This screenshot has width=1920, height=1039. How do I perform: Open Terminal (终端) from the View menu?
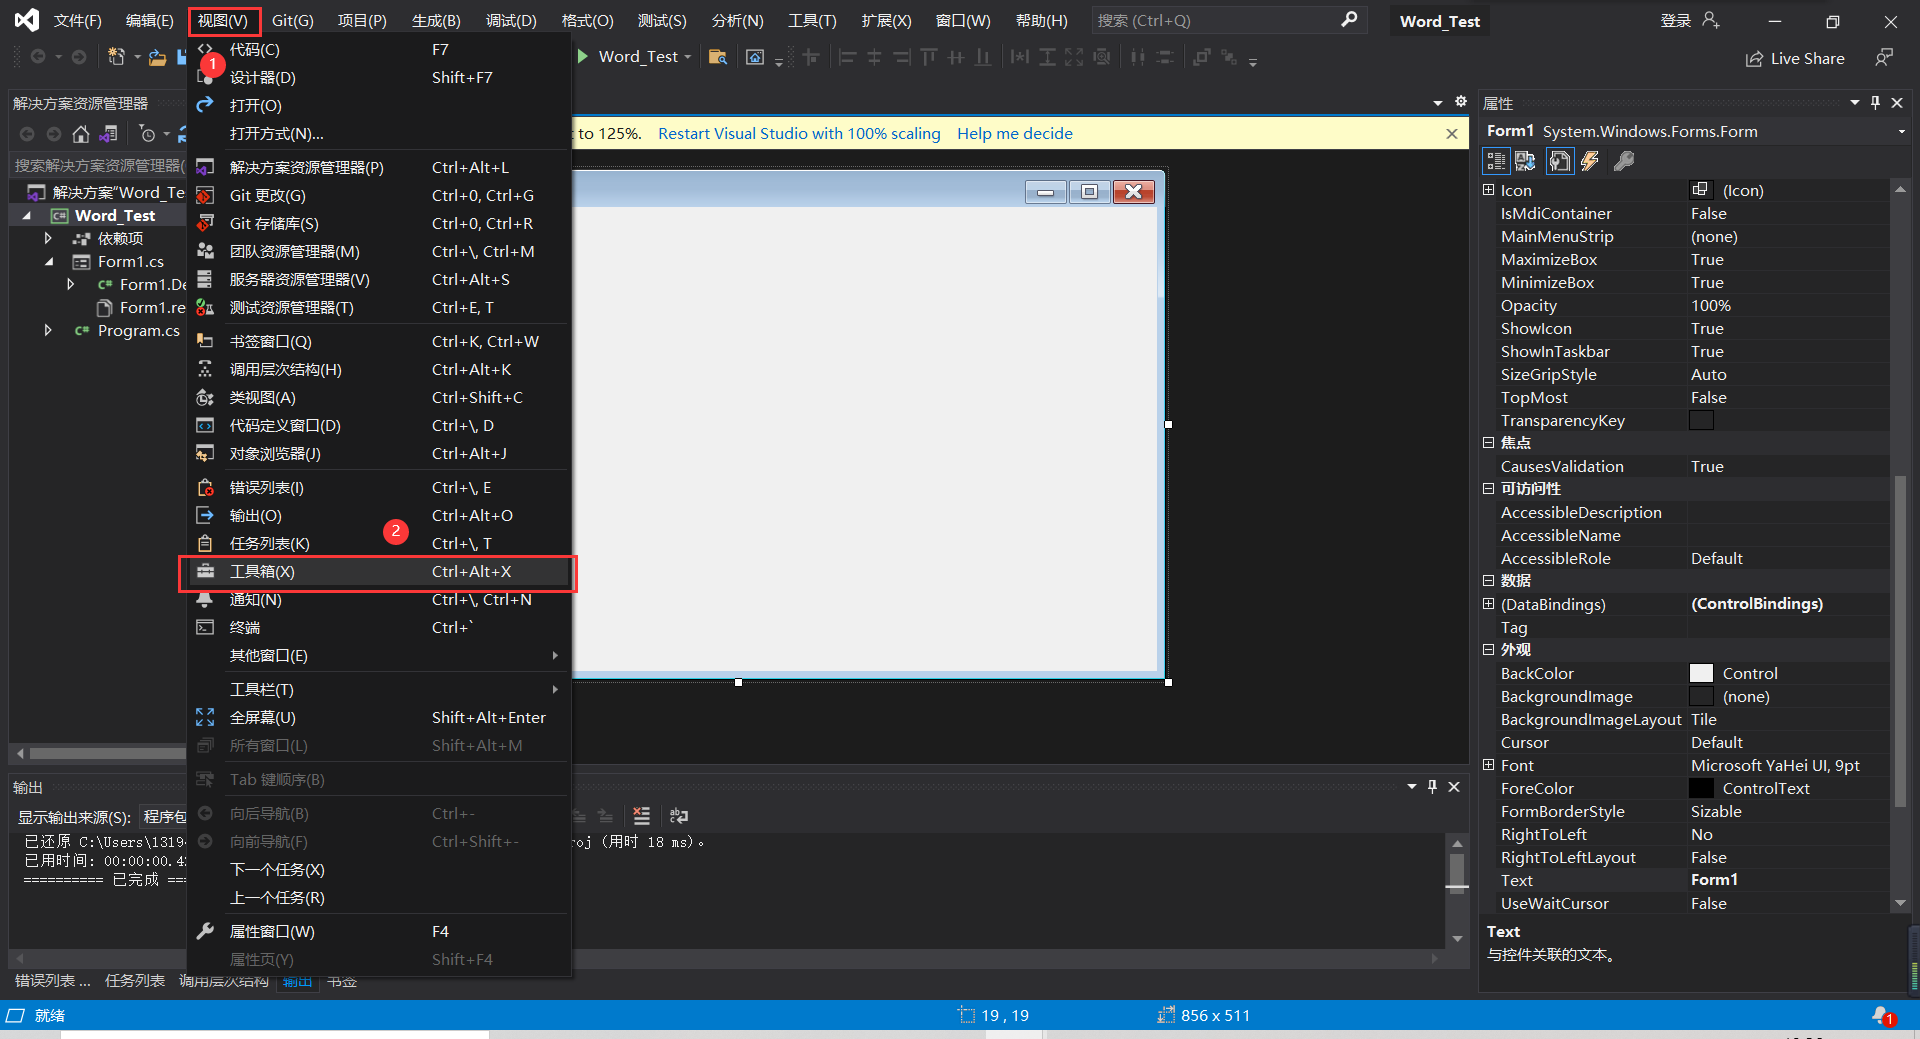(x=378, y=628)
